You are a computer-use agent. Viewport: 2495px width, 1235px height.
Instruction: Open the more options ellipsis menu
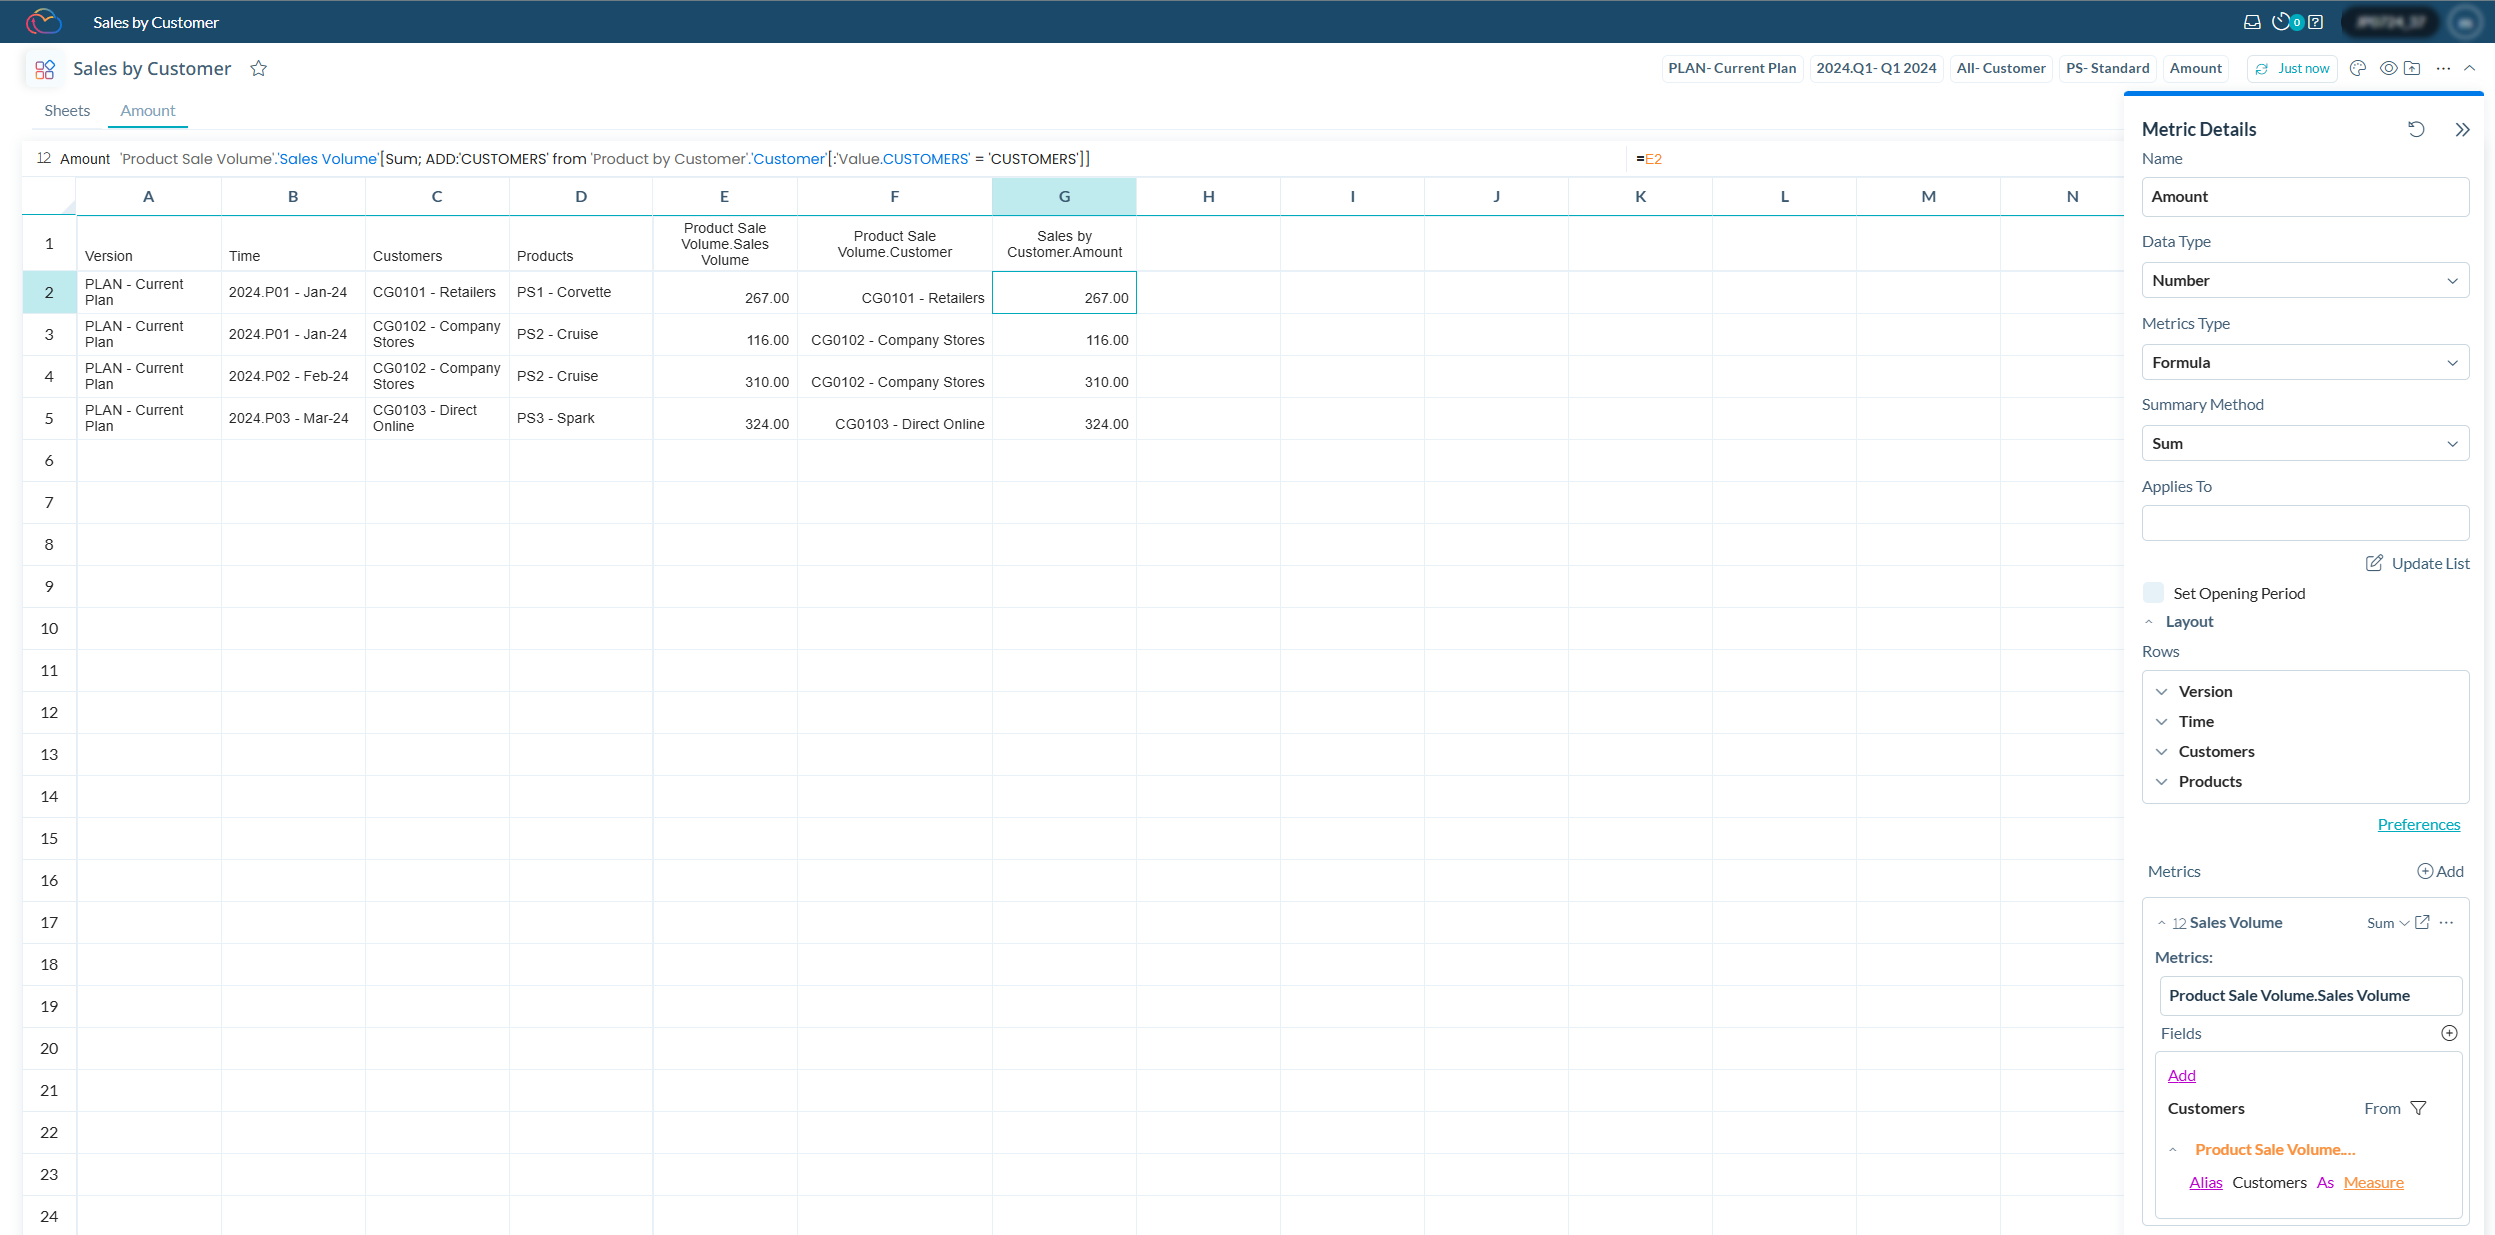[2445, 68]
